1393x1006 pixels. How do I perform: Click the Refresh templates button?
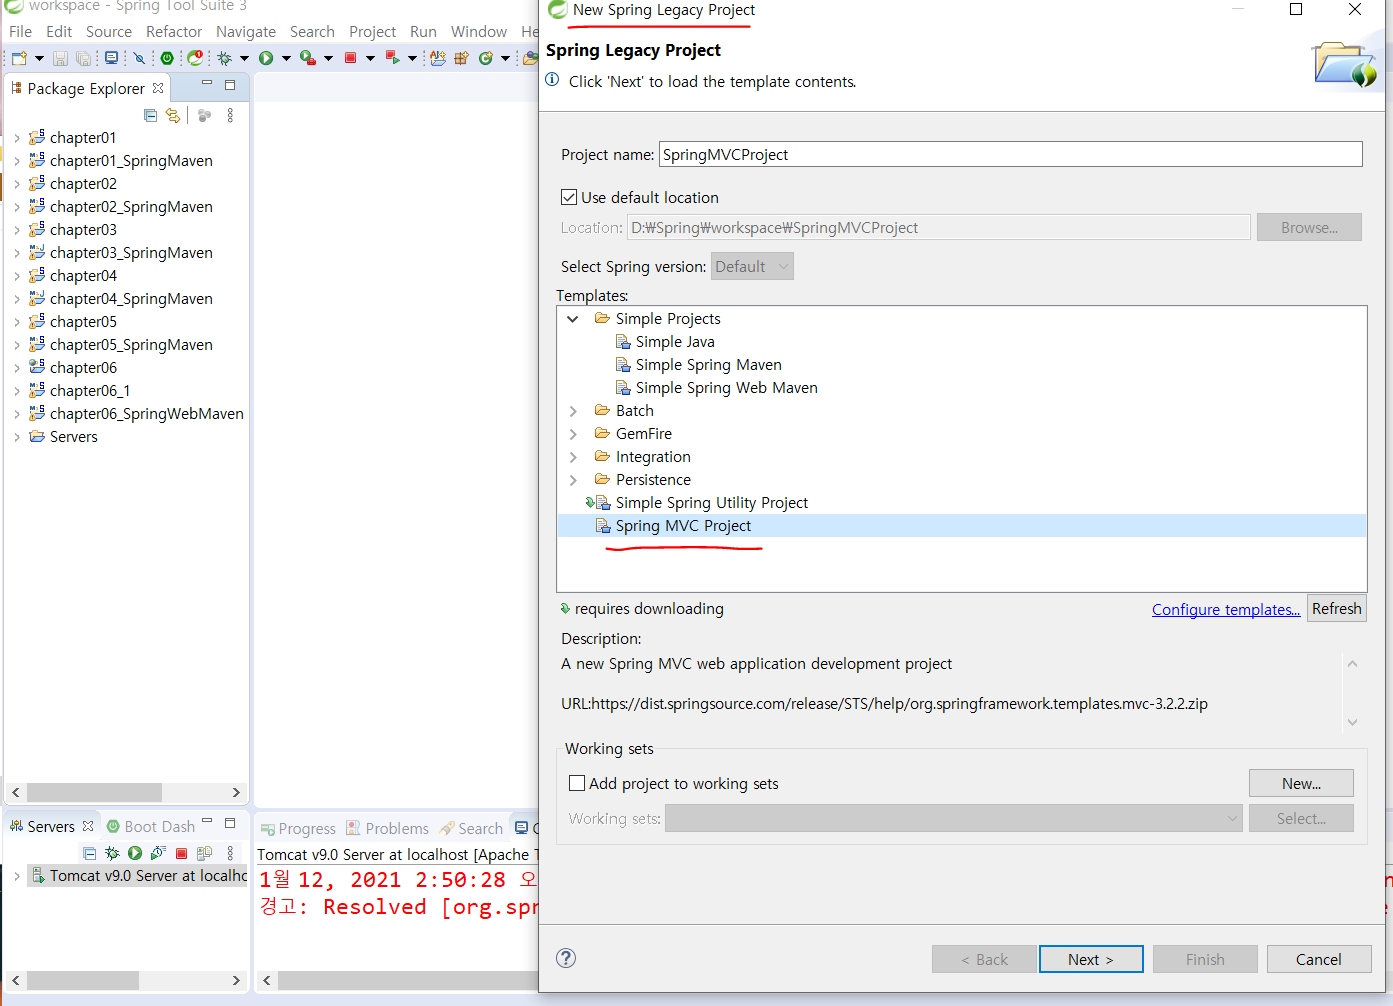pyautogui.click(x=1337, y=608)
